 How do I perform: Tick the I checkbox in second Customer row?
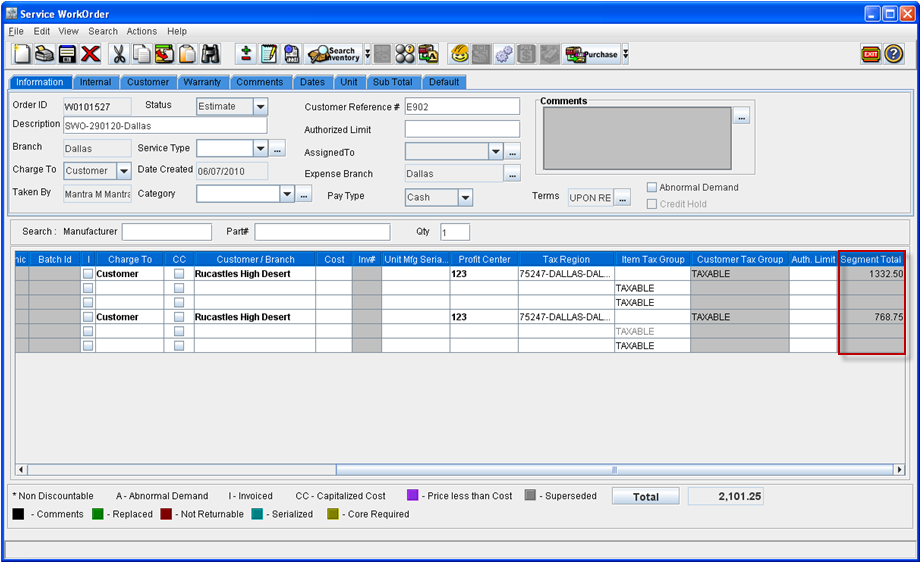click(88, 317)
